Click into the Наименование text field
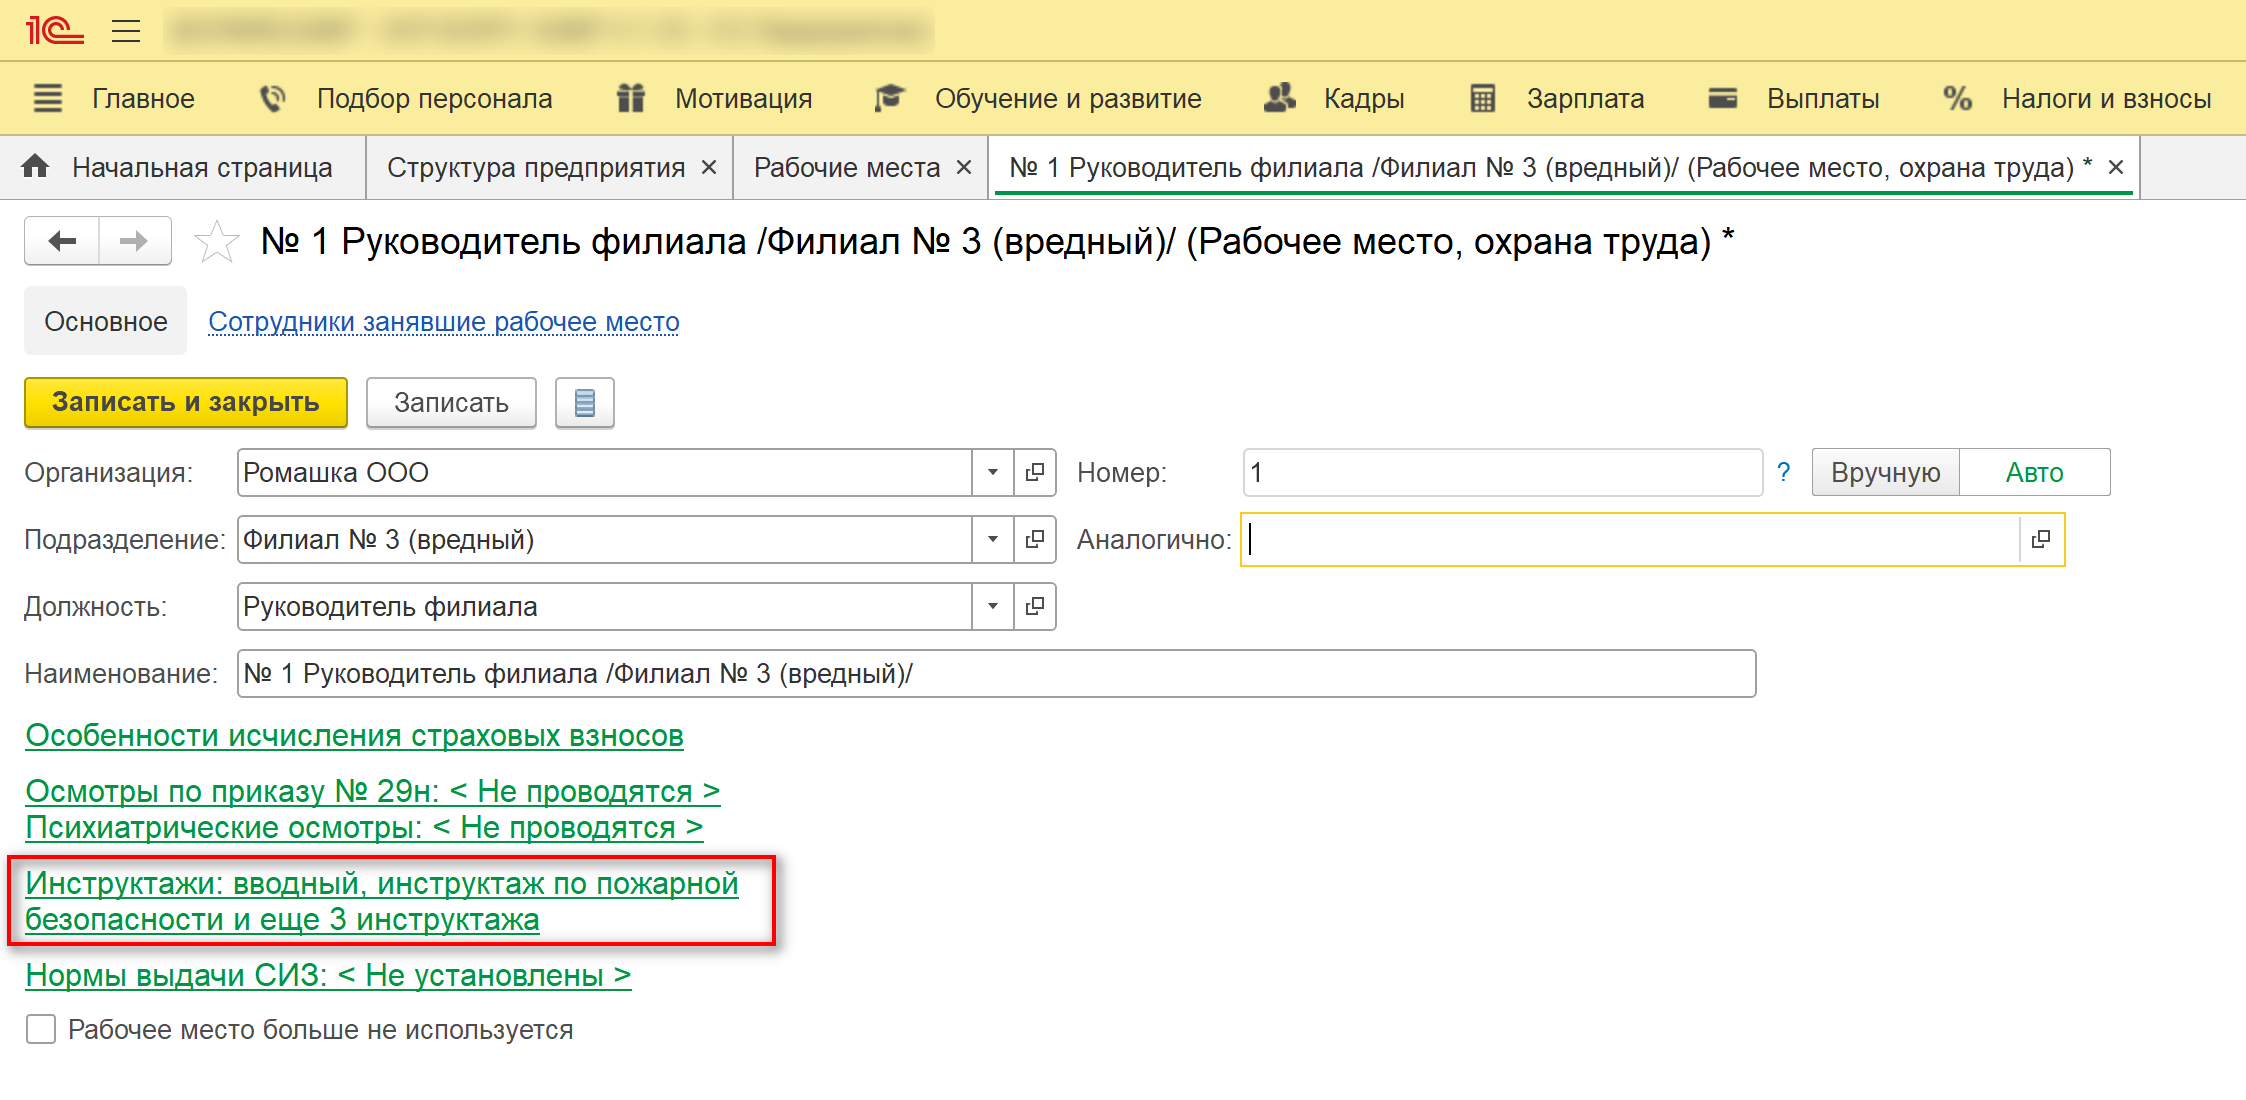This screenshot has height=1100, width=2246. (995, 673)
